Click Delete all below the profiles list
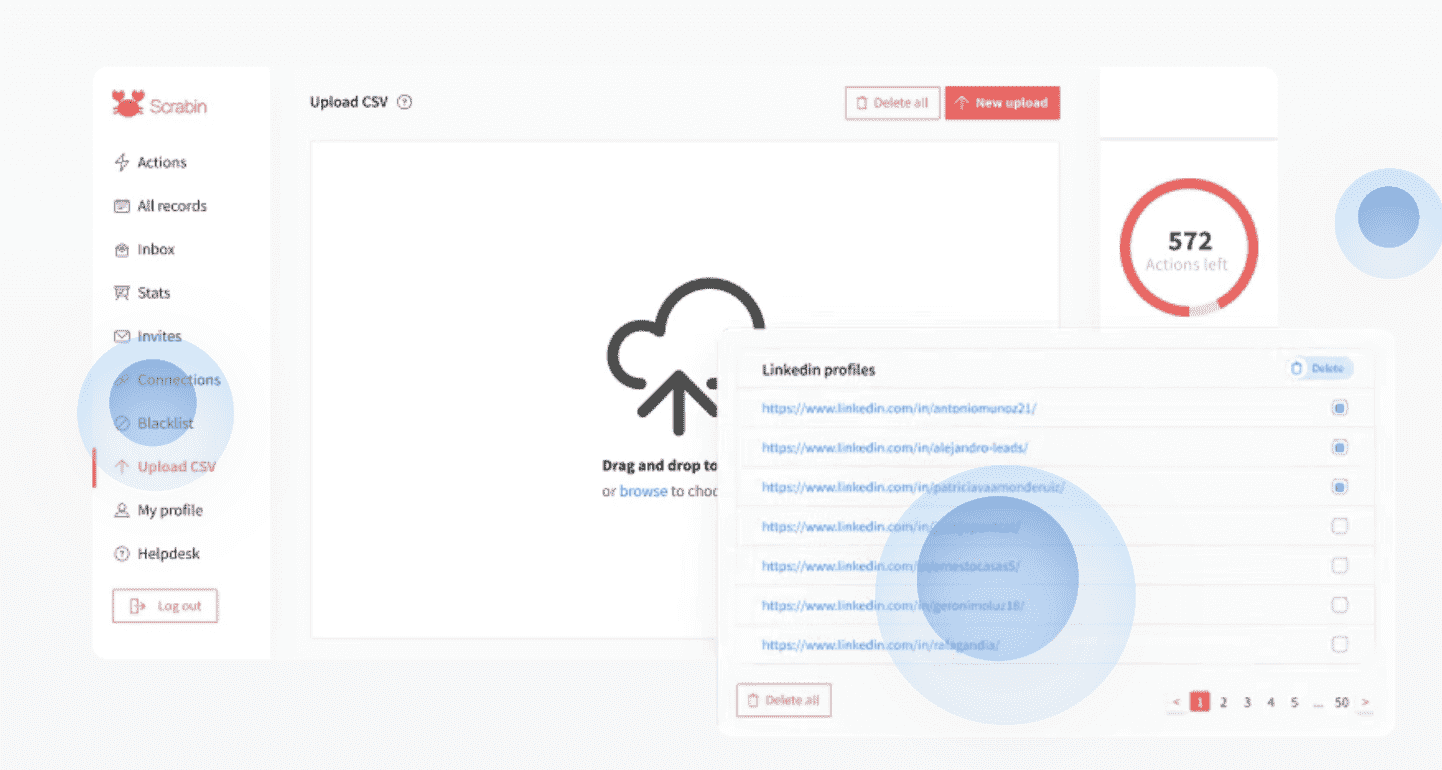Screen dimensions: 1442x770 click(783, 700)
